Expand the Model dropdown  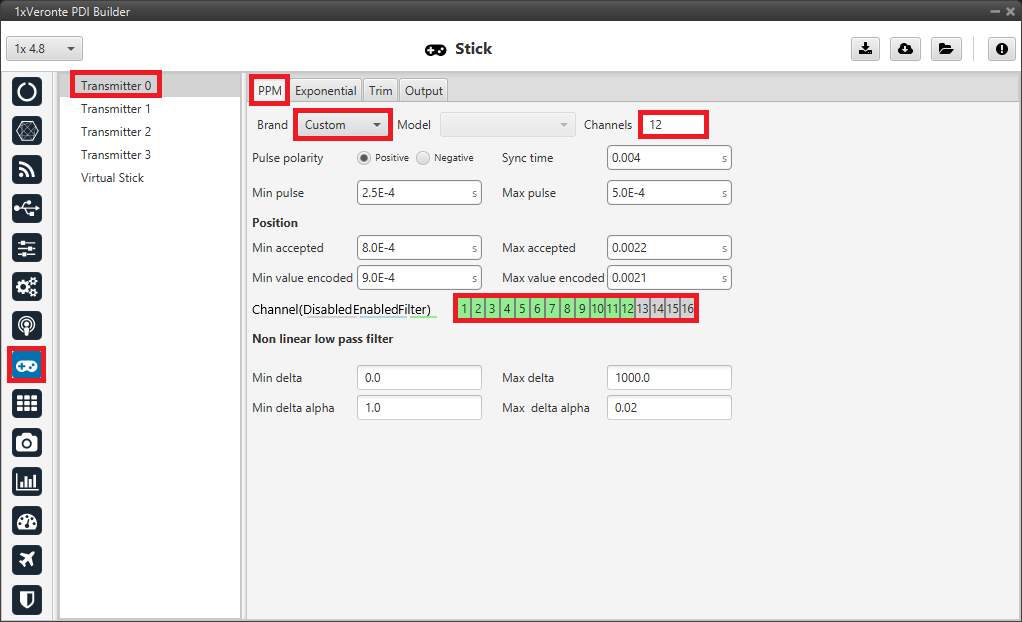[508, 125]
